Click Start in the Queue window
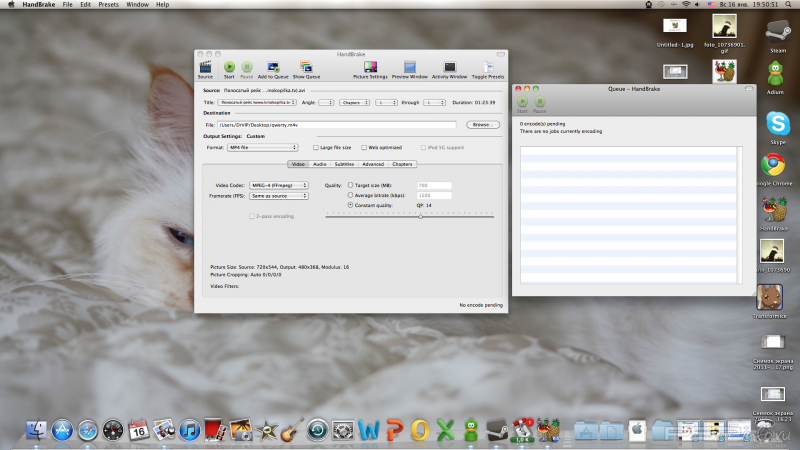Viewport: 800px width, 450px height. 521,102
